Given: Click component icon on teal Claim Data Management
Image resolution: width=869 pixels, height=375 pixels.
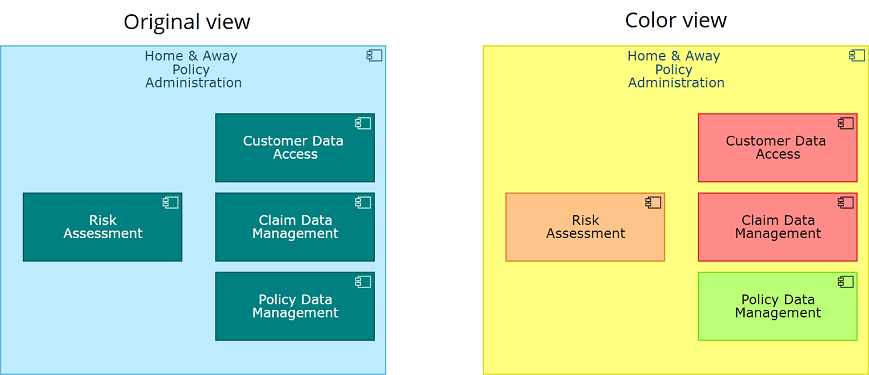Looking at the screenshot, I should tap(363, 203).
